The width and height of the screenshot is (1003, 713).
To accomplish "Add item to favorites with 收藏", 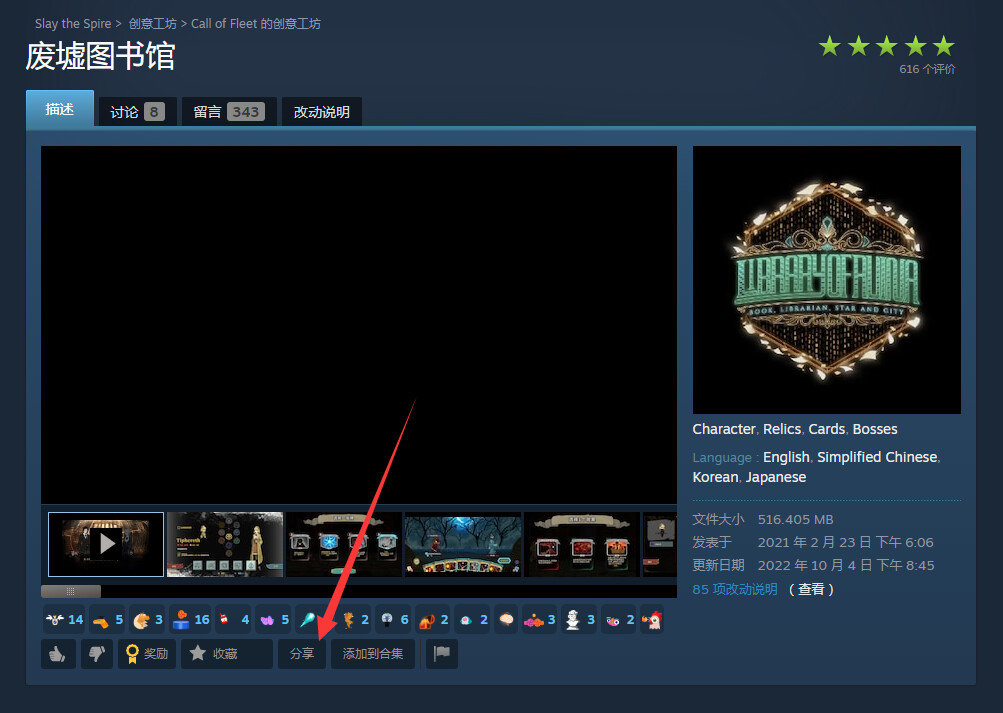I will [x=226, y=654].
